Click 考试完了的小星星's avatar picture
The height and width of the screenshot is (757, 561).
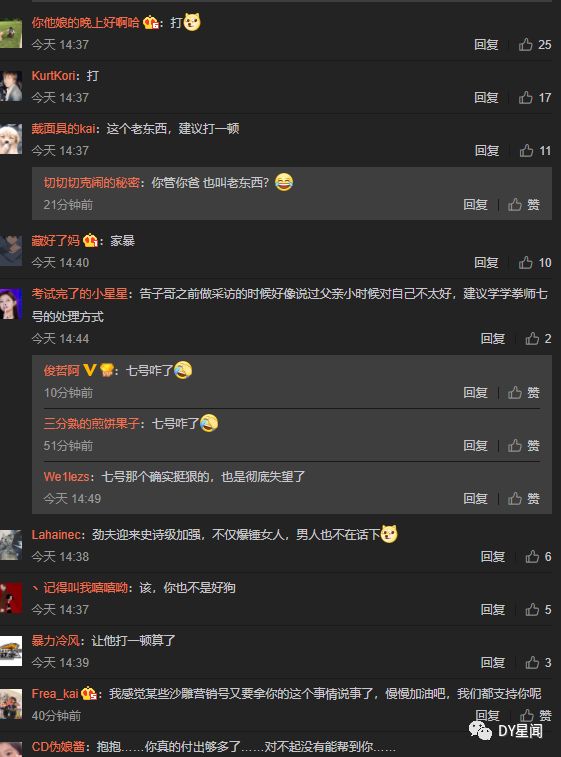tap(11, 304)
